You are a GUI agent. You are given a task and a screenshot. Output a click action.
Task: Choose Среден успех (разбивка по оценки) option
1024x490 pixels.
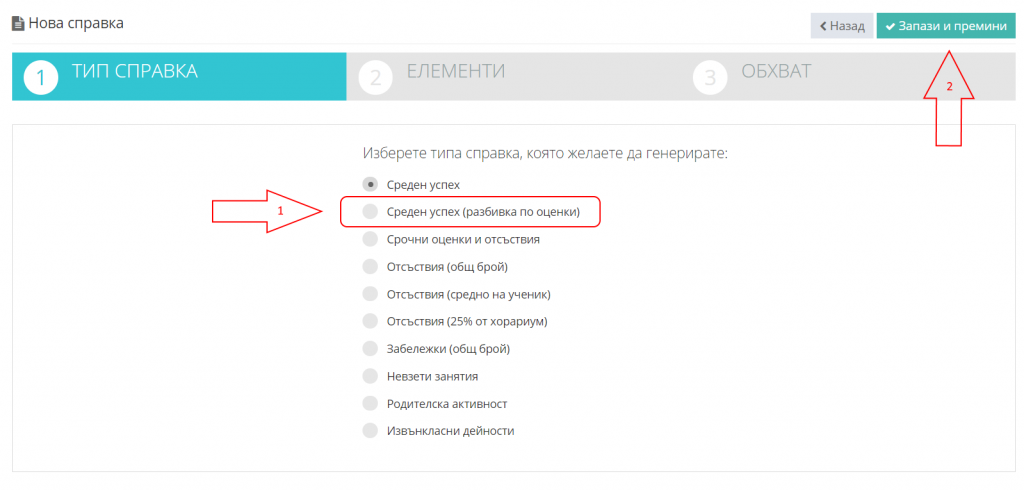(370, 212)
